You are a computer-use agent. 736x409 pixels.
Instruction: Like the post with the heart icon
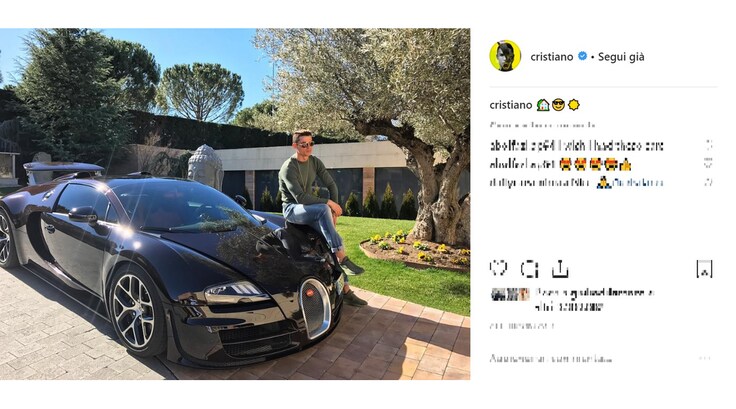point(498,268)
